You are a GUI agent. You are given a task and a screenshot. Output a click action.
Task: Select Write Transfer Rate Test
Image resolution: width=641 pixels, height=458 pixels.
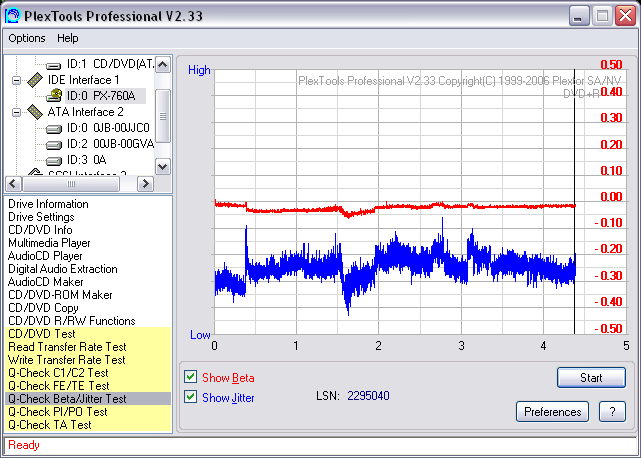pyautogui.click(x=88, y=360)
